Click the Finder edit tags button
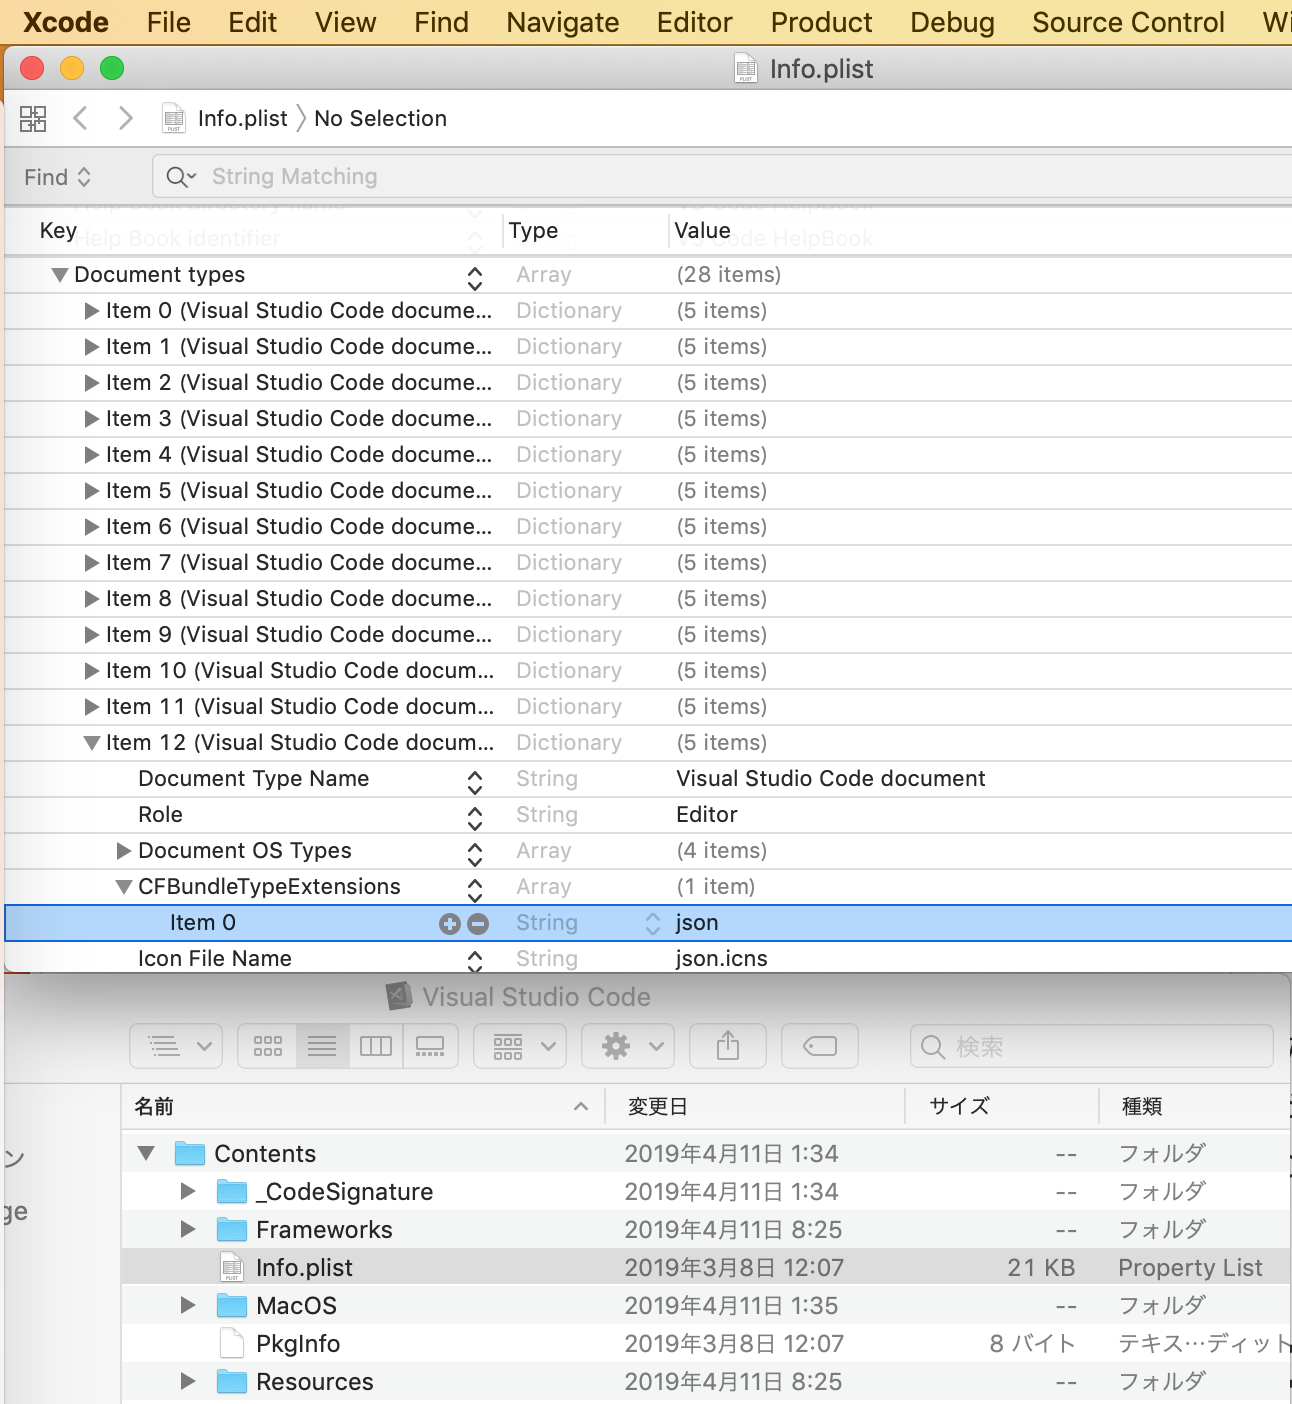Viewport: 1292px width, 1404px height. 820,1046
